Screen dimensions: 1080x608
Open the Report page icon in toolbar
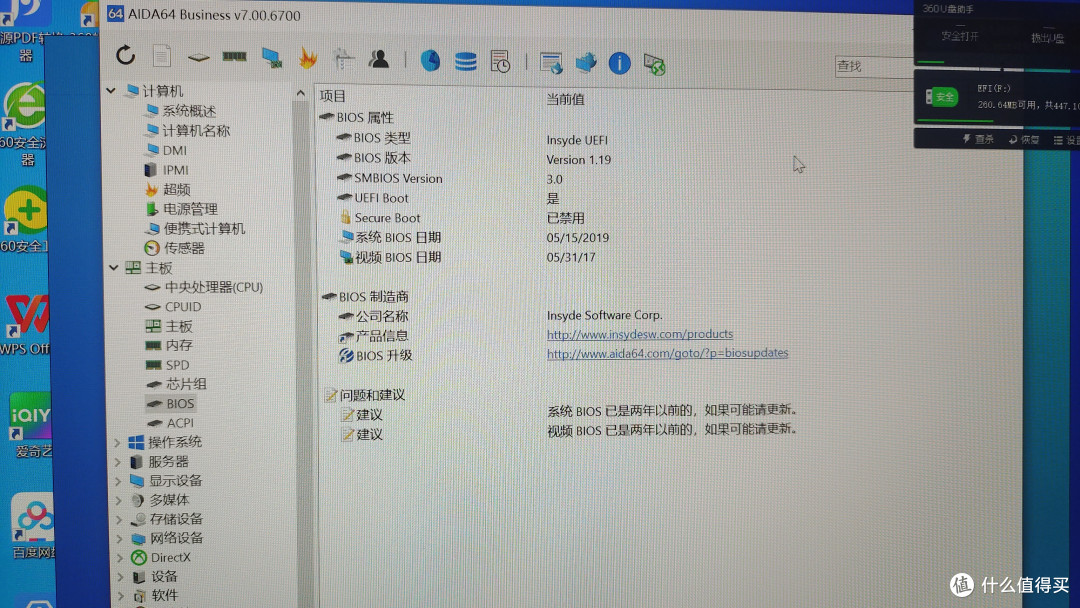[161, 56]
